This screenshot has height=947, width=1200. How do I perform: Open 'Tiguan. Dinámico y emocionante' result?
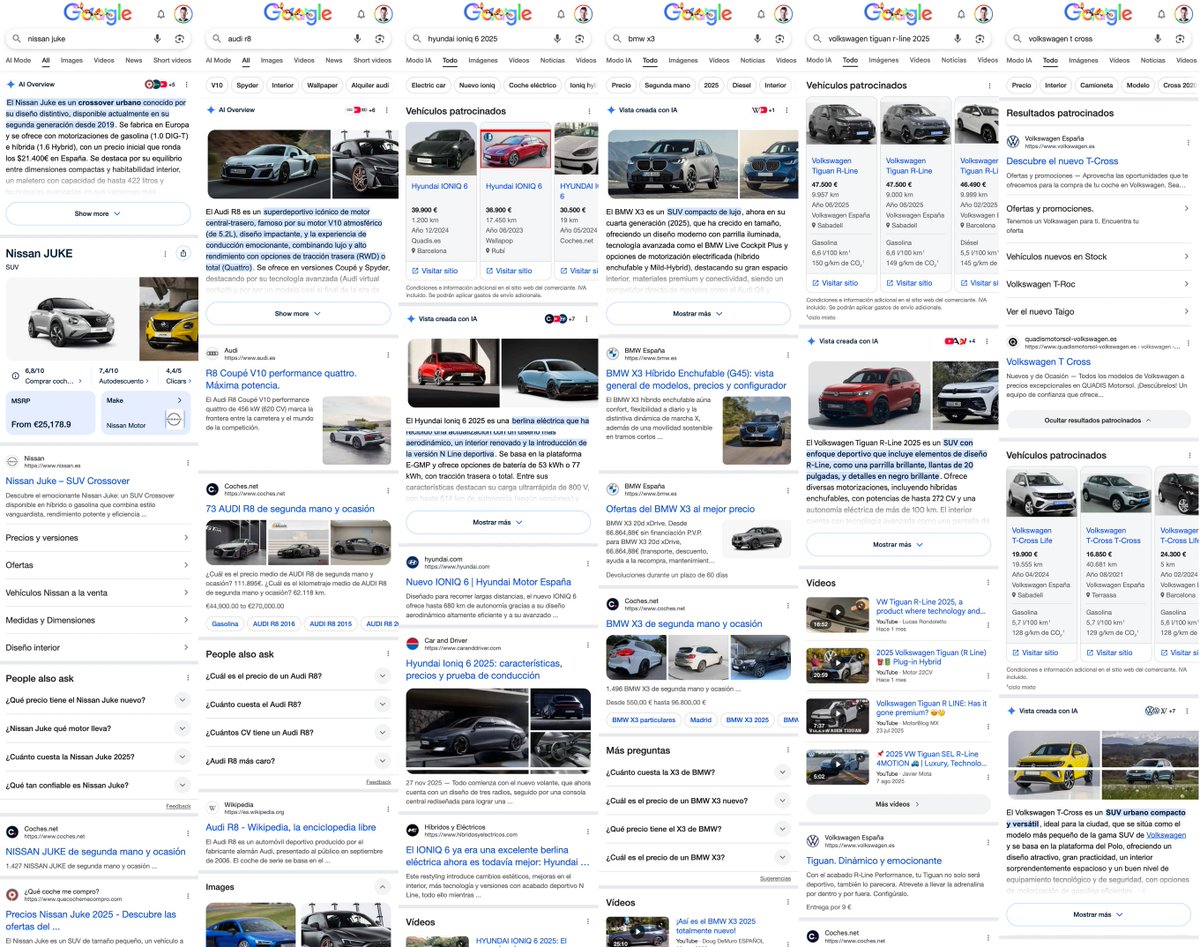pos(874,861)
